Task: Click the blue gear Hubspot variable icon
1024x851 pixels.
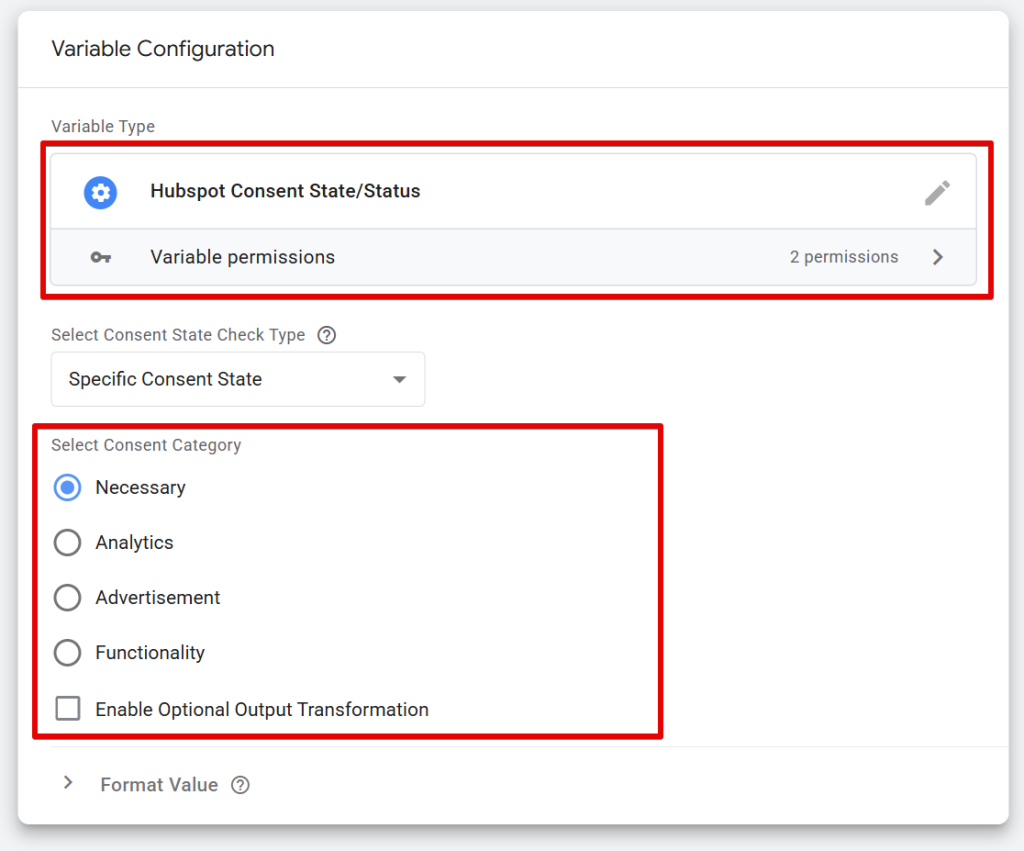Action: coord(100,193)
